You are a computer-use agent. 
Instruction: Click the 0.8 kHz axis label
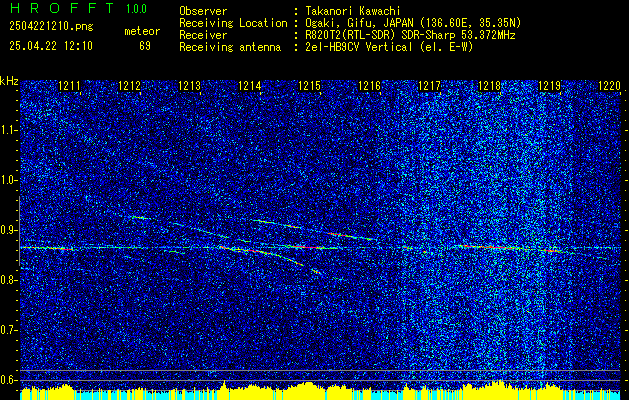click(9, 280)
